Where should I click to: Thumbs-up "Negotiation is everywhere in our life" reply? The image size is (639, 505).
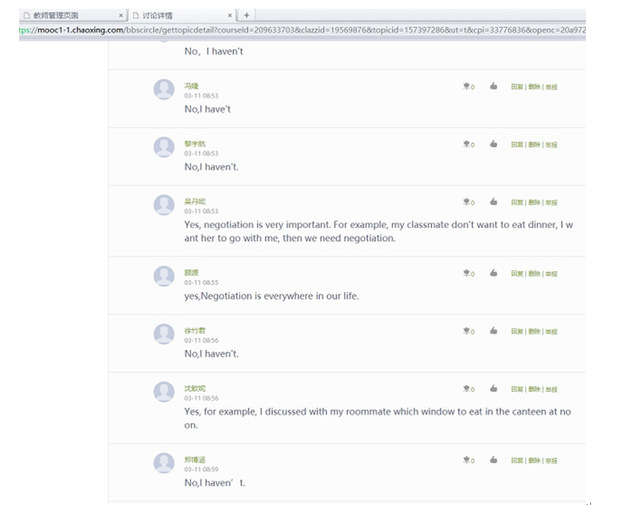(494, 273)
